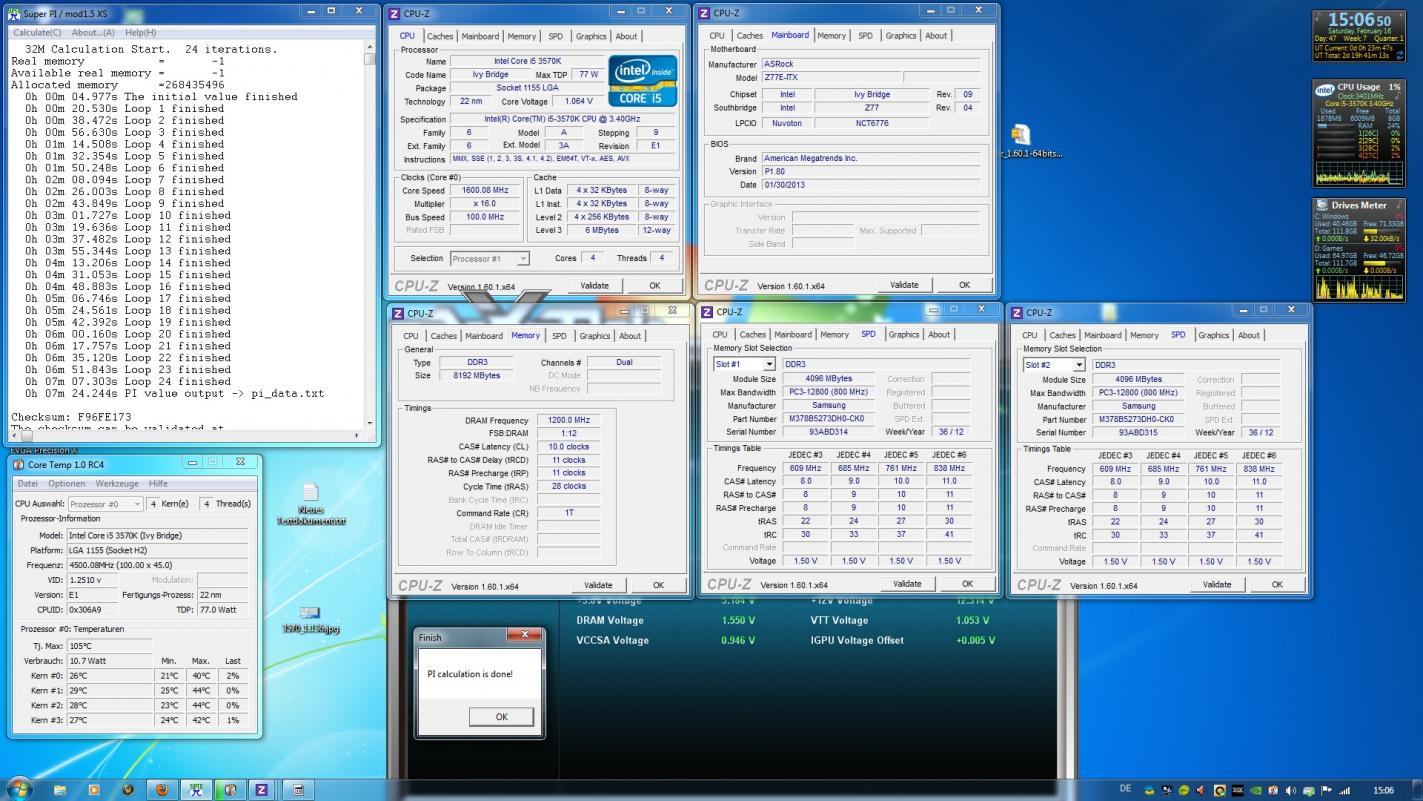Click OK in CPU-Z Slot #1 SPD window
The height and width of the screenshot is (801, 1423).
point(967,584)
